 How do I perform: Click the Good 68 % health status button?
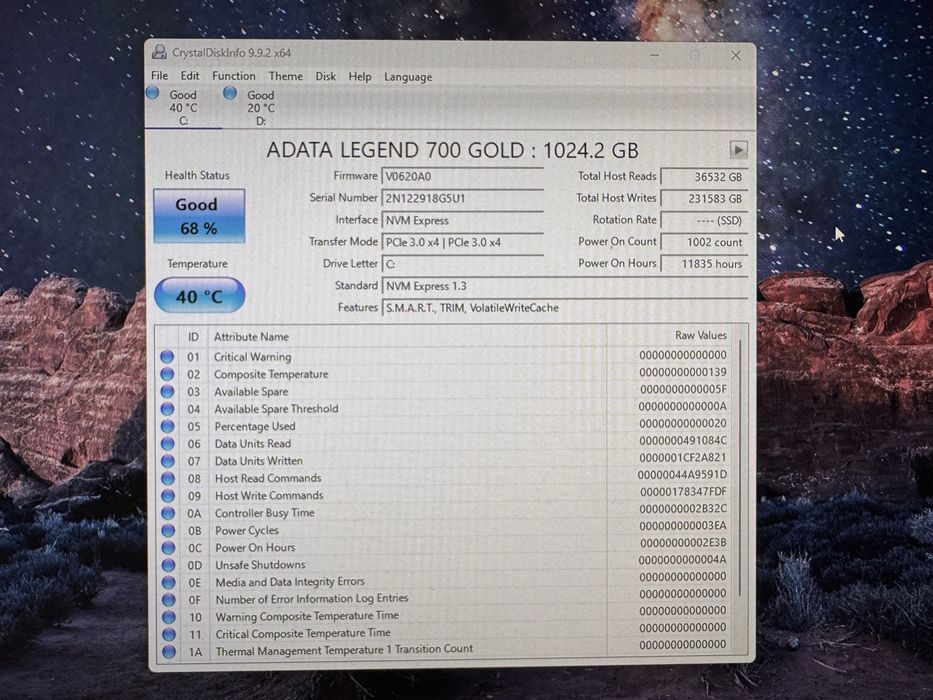199,215
